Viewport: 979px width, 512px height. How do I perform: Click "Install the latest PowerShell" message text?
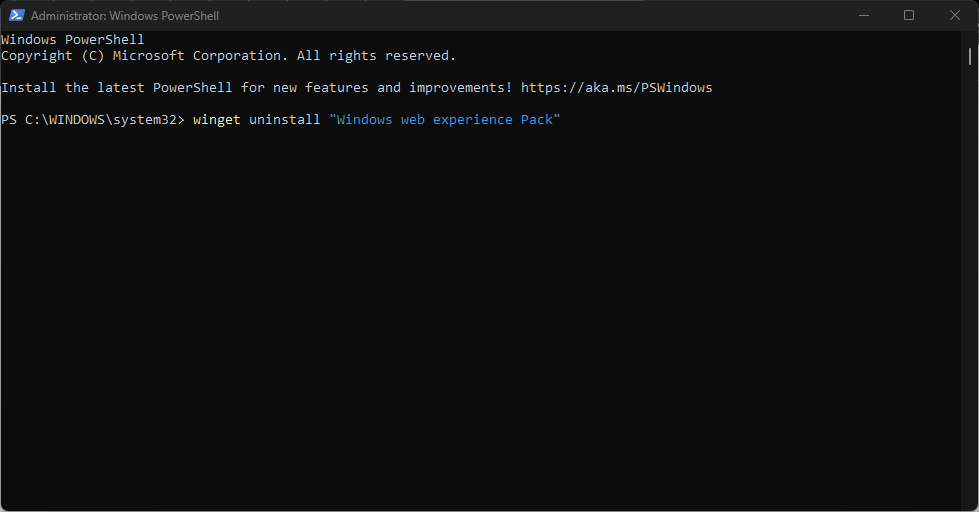pos(117,88)
